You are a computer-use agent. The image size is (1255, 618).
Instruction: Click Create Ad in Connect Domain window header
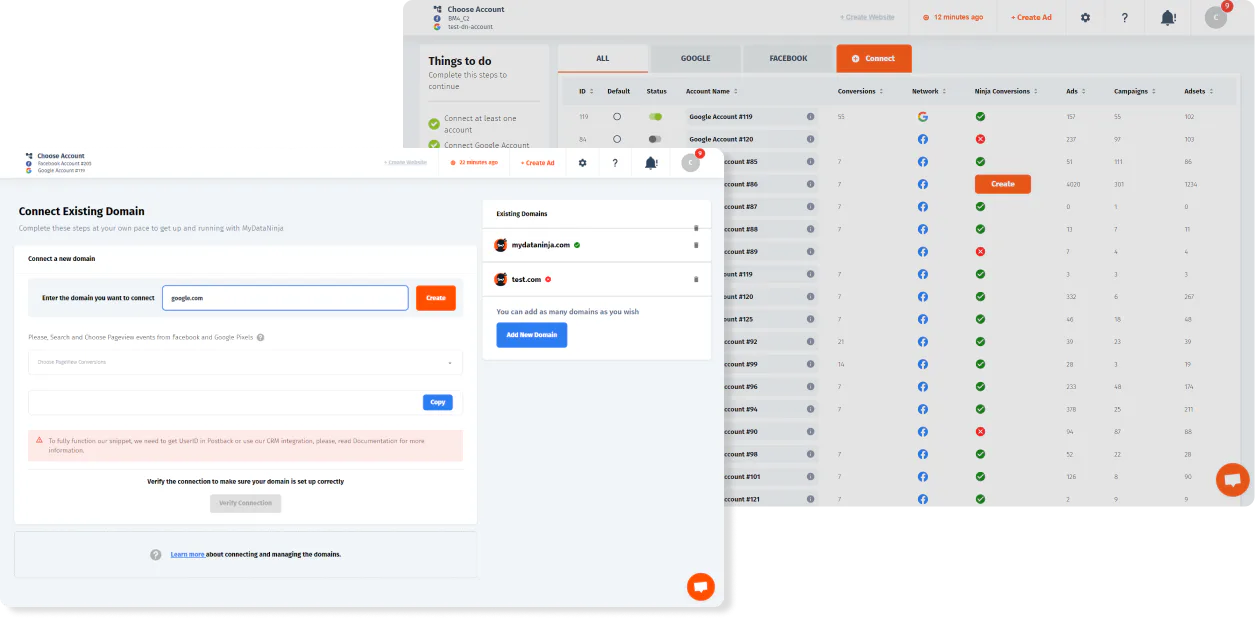coord(538,162)
